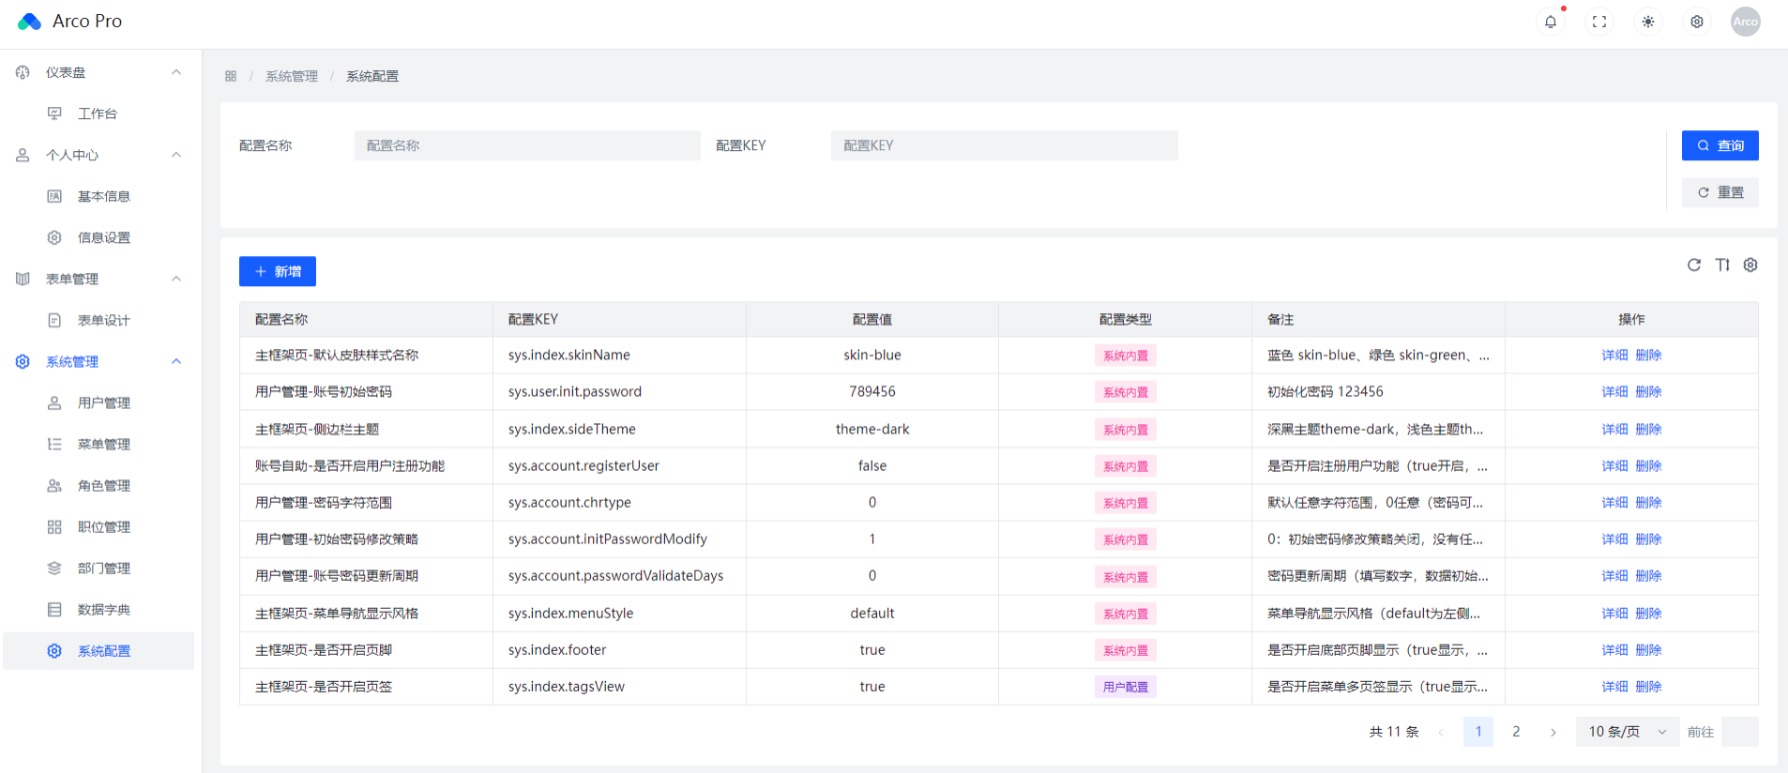The image size is (1788, 773).
Task: Open 详细 for sys.index.skinName row
Action: point(1615,355)
